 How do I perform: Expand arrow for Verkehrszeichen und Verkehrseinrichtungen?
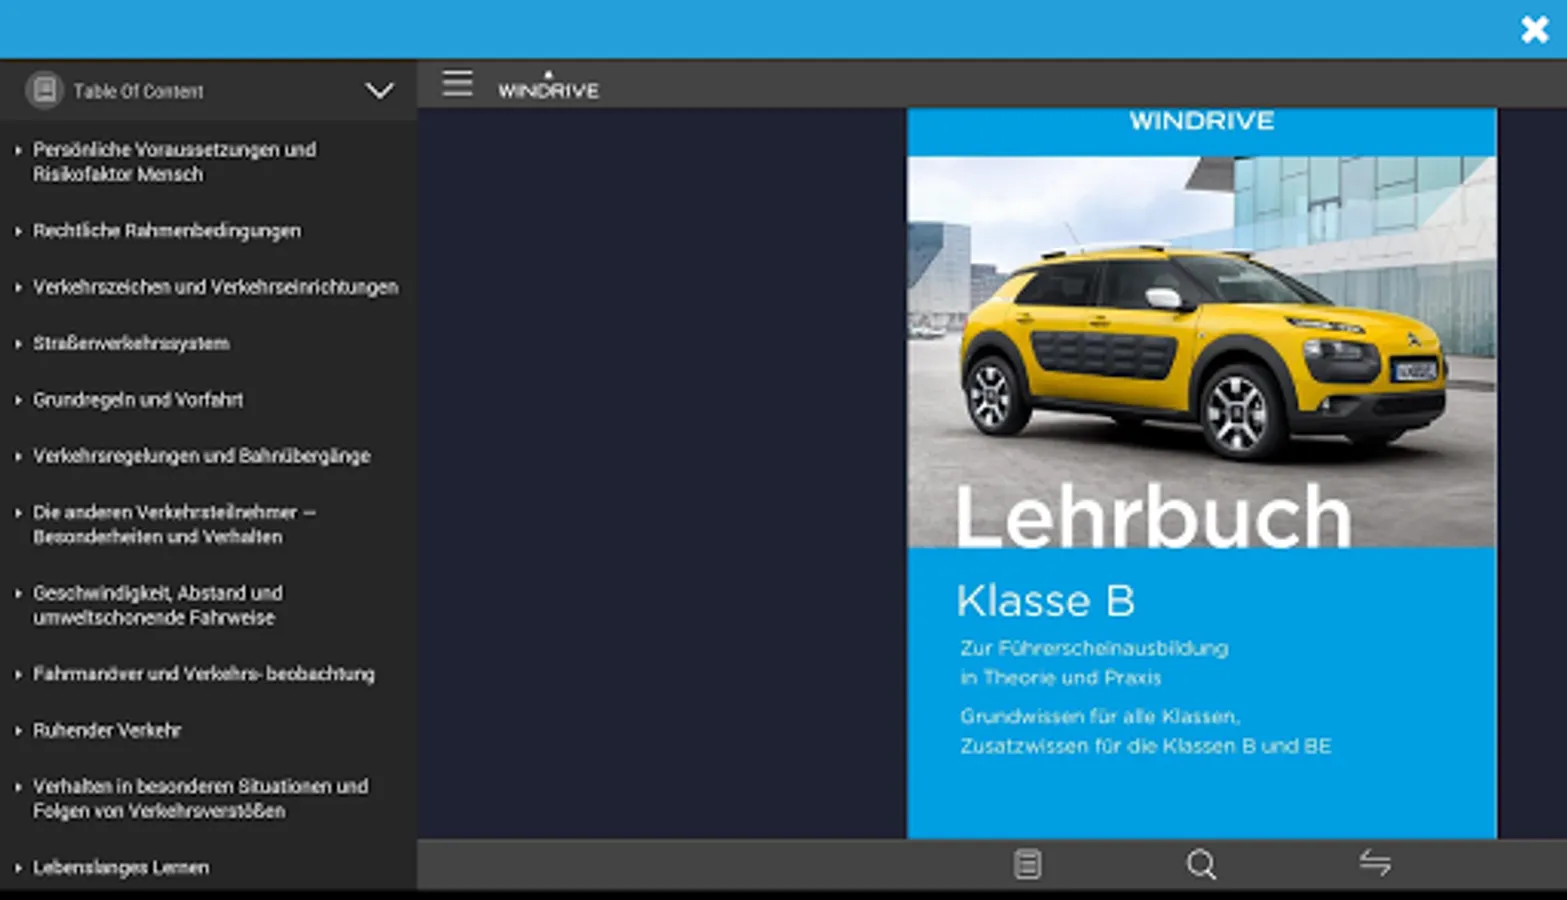click(18, 287)
